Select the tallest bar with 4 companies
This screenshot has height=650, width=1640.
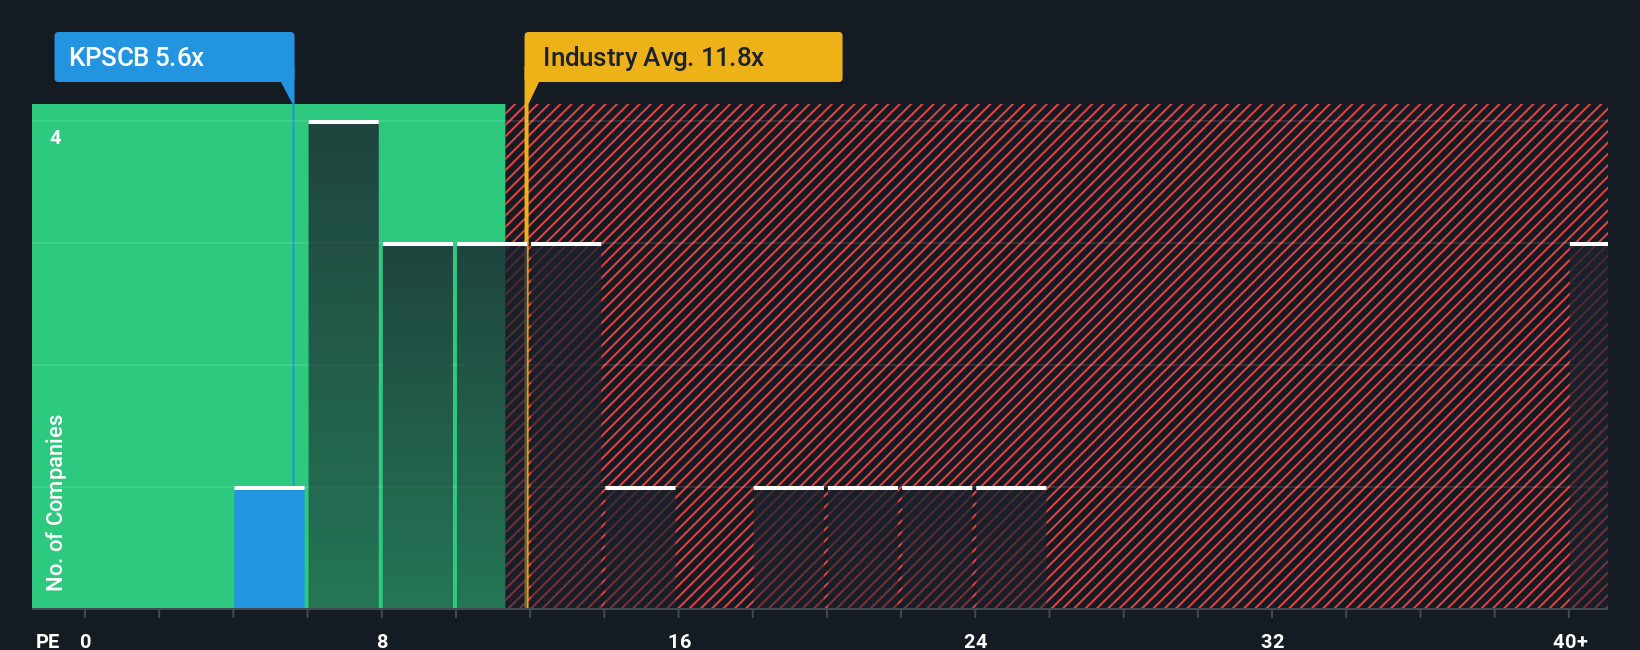coord(344,365)
